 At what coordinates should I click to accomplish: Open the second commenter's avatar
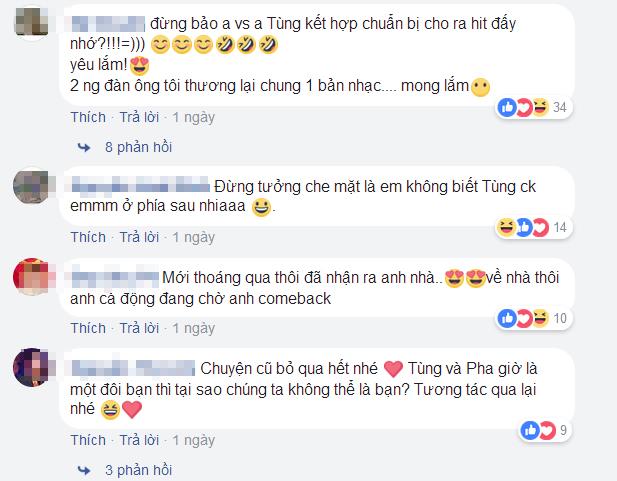[x=32, y=186]
